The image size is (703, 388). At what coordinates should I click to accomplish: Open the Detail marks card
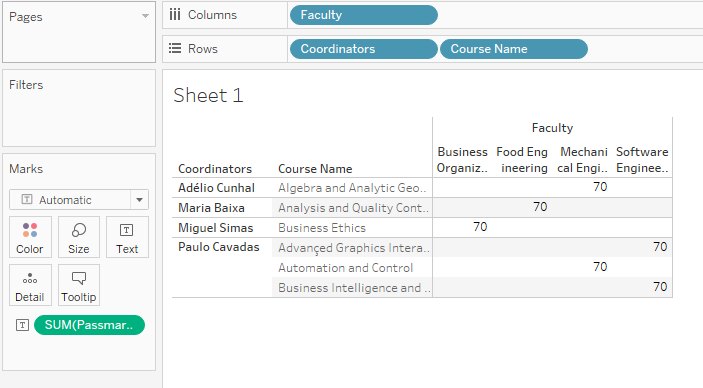pyautogui.click(x=30, y=285)
